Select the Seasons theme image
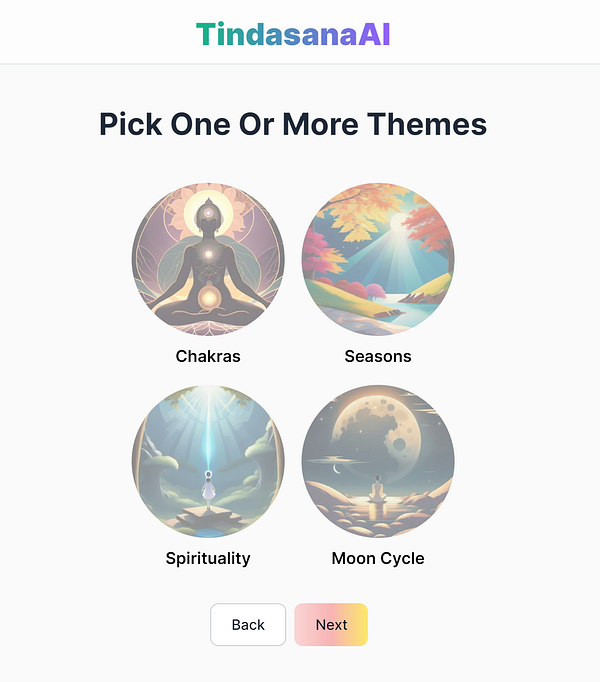This screenshot has width=600, height=682. point(378,259)
